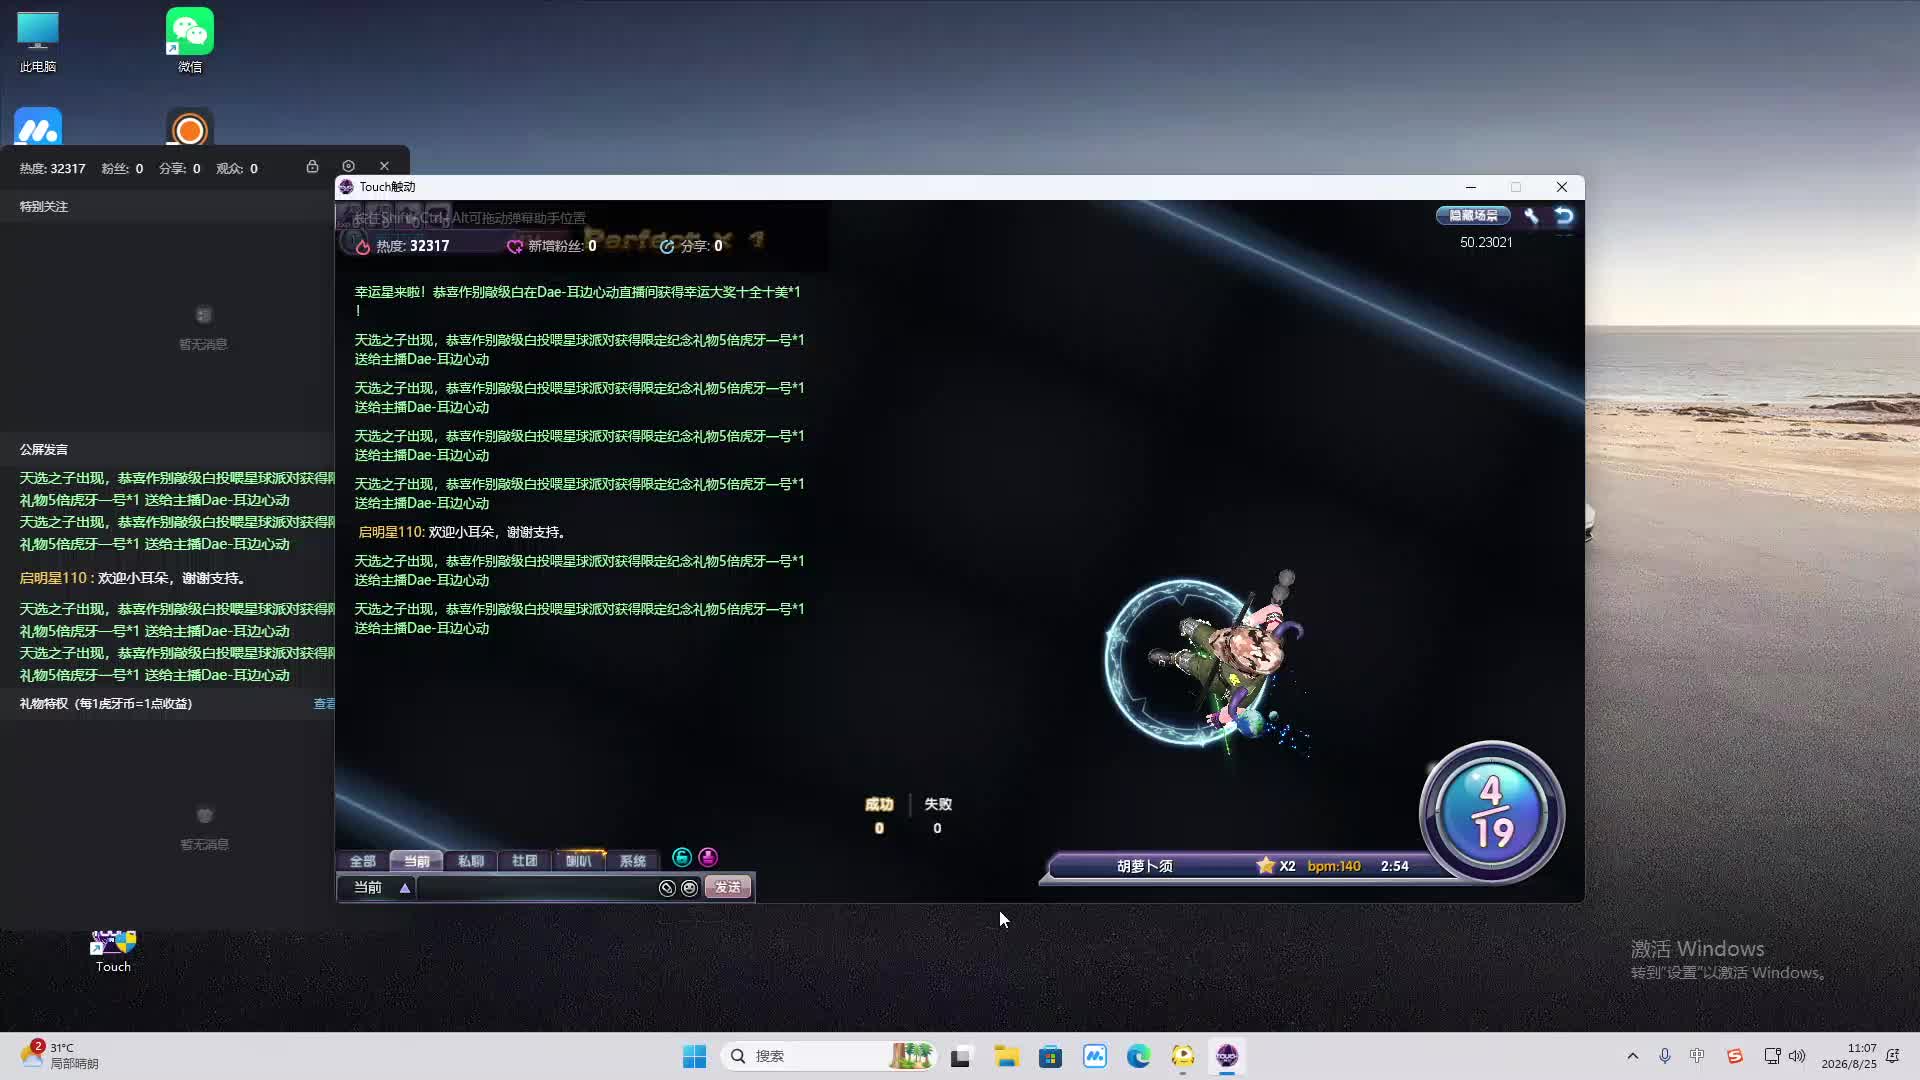Click the 粉丝: 0 stat in the helper panel
Image resolution: width=1920 pixels, height=1080 pixels.
pos(122,169)
